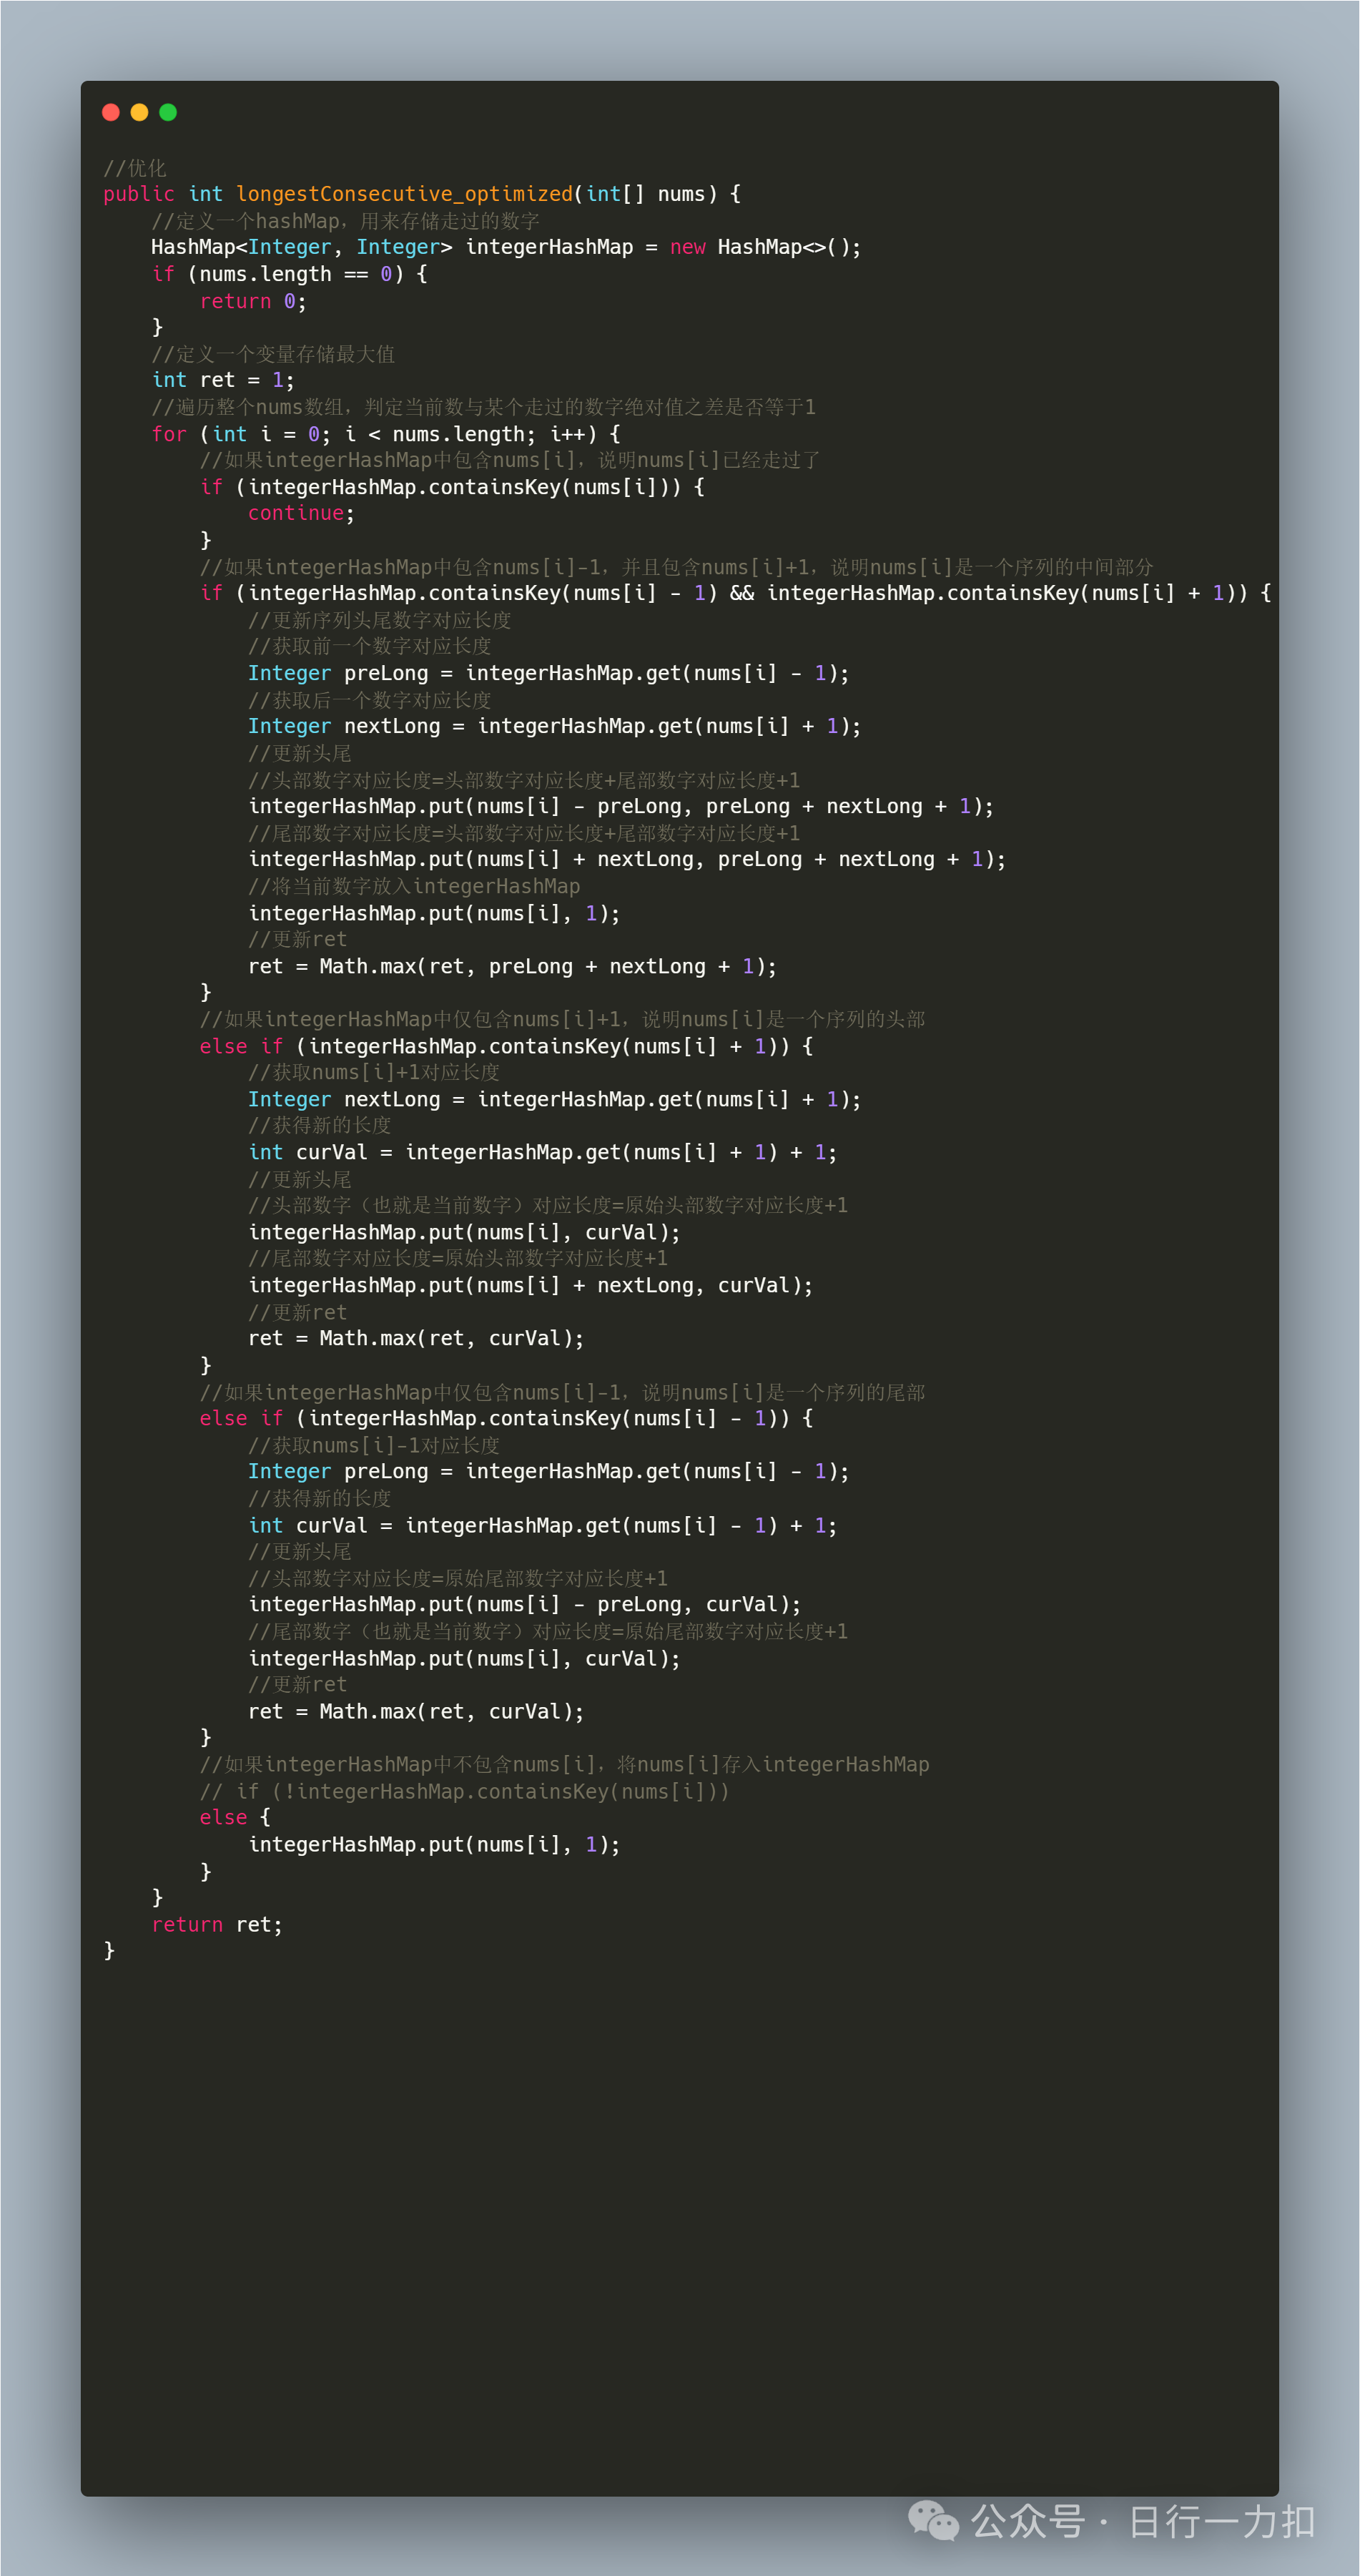The image size is (1360, 2576).
Task: Click comment ending "将nums[i]存入integerHashMap"
Action: 565,1764
